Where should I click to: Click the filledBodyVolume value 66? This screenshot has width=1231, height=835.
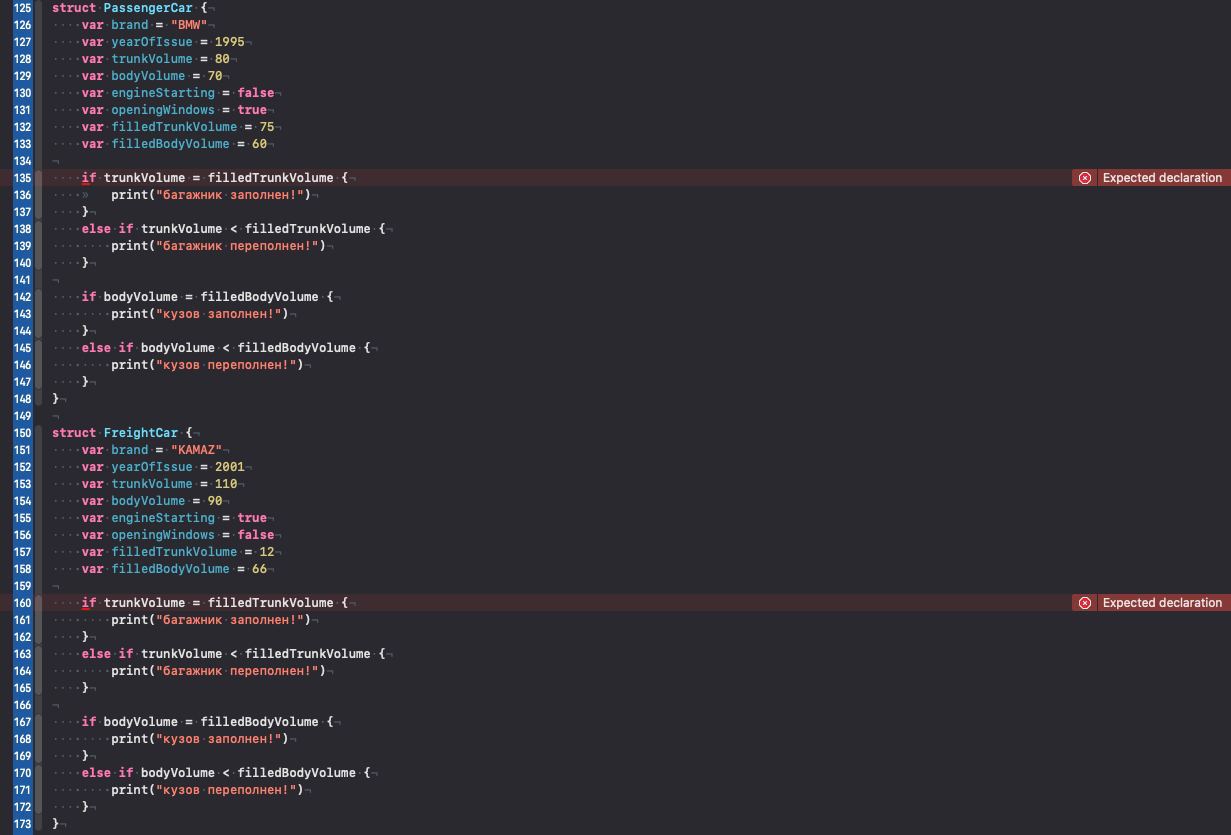259,569
